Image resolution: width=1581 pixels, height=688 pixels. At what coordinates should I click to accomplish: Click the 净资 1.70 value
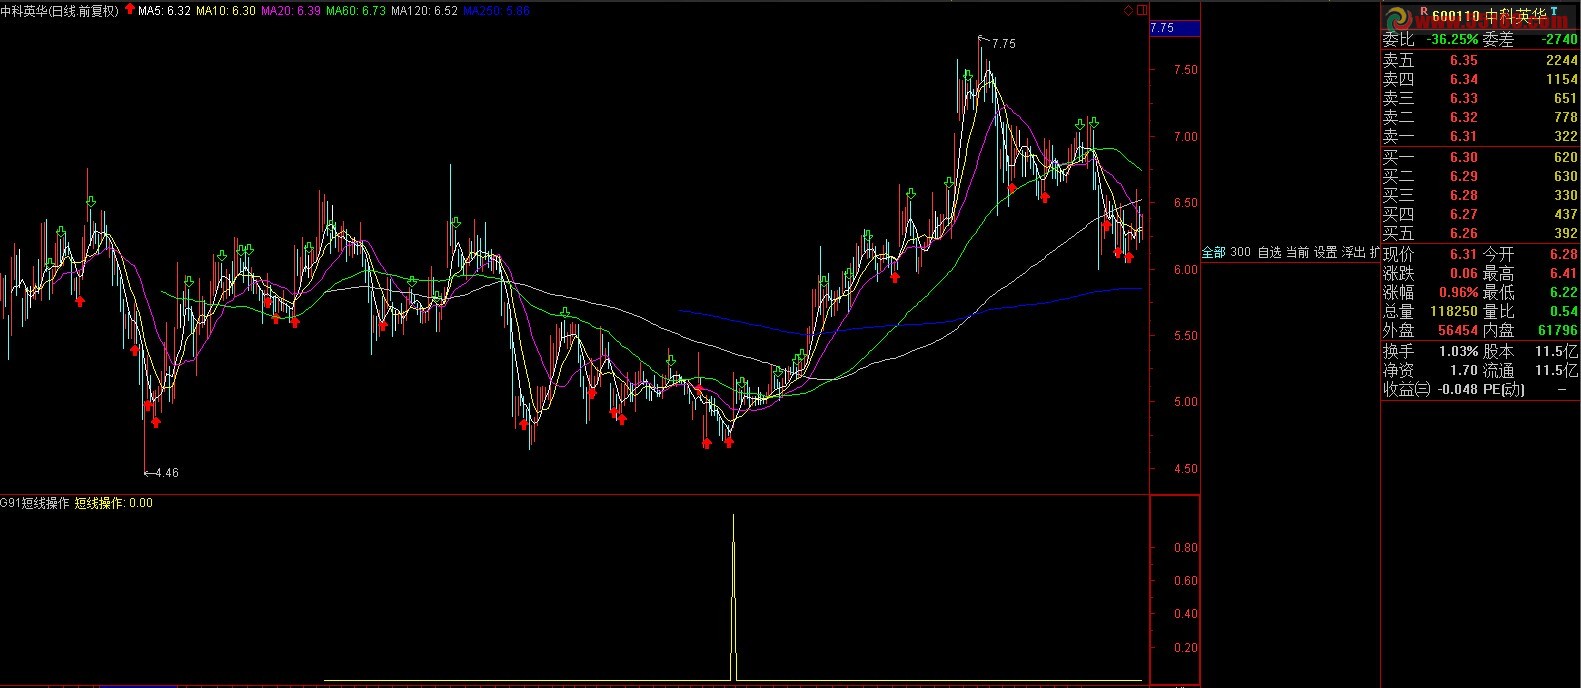(x=1464, y=370)
